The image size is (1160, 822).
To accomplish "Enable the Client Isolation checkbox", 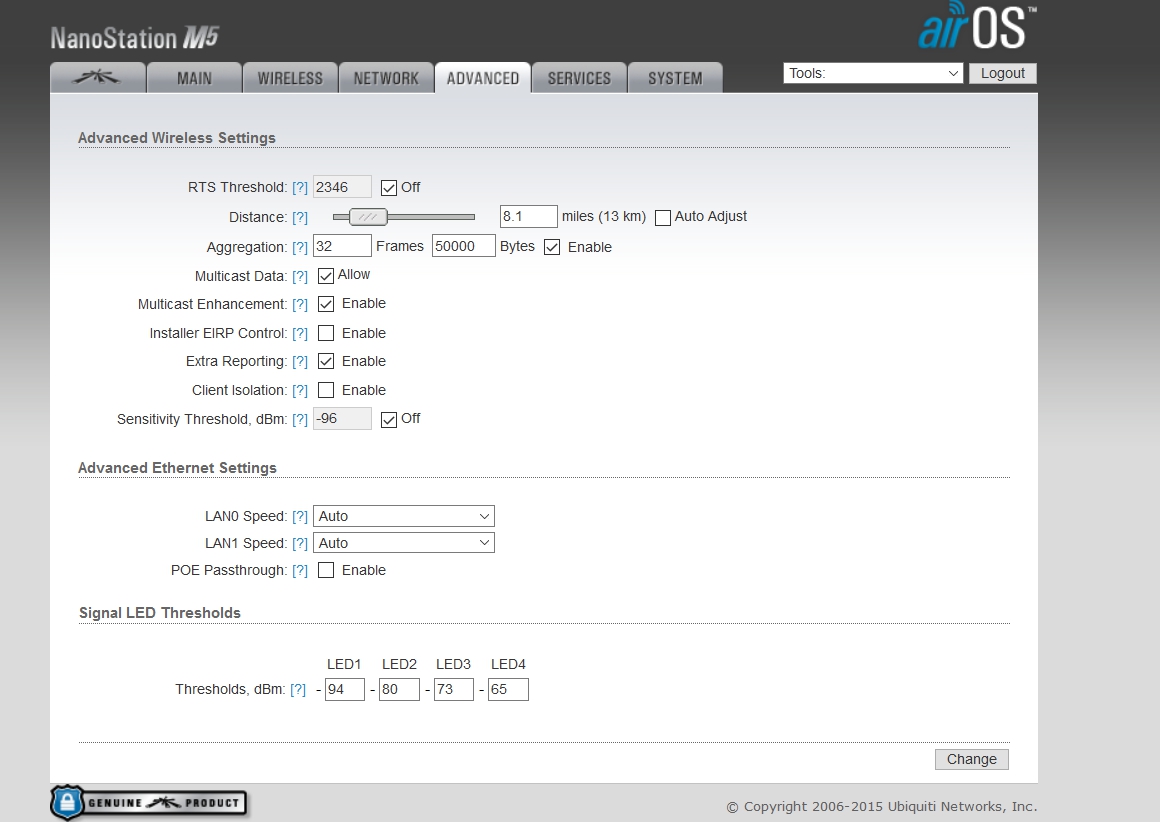I will pyautogui.click(x=326, y=391).
